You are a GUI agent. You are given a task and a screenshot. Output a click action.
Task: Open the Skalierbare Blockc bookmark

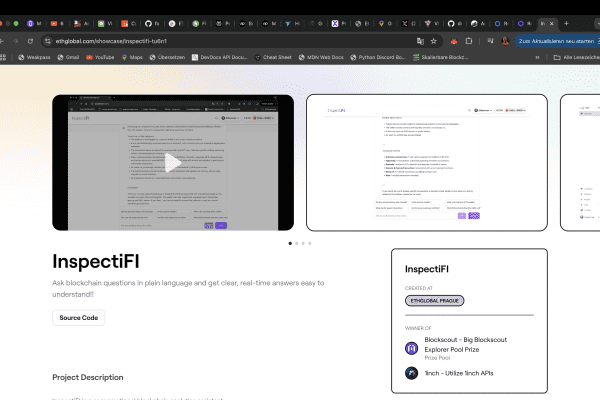tap(440, 57)
